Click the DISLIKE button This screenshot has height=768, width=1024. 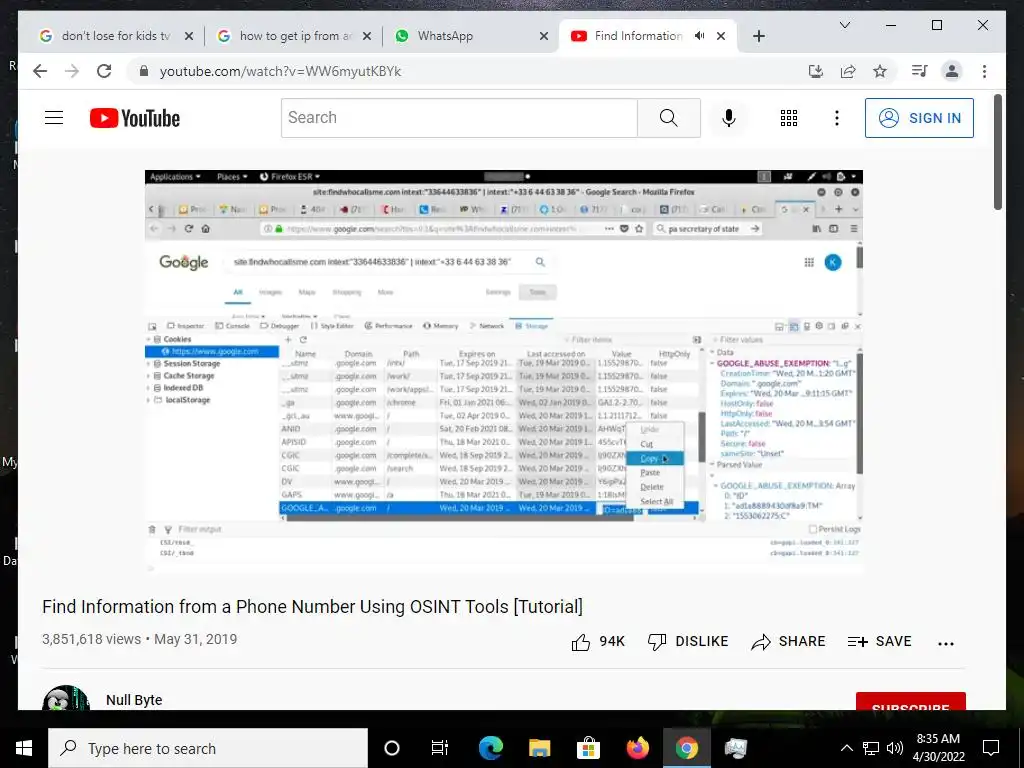point(687,642)
